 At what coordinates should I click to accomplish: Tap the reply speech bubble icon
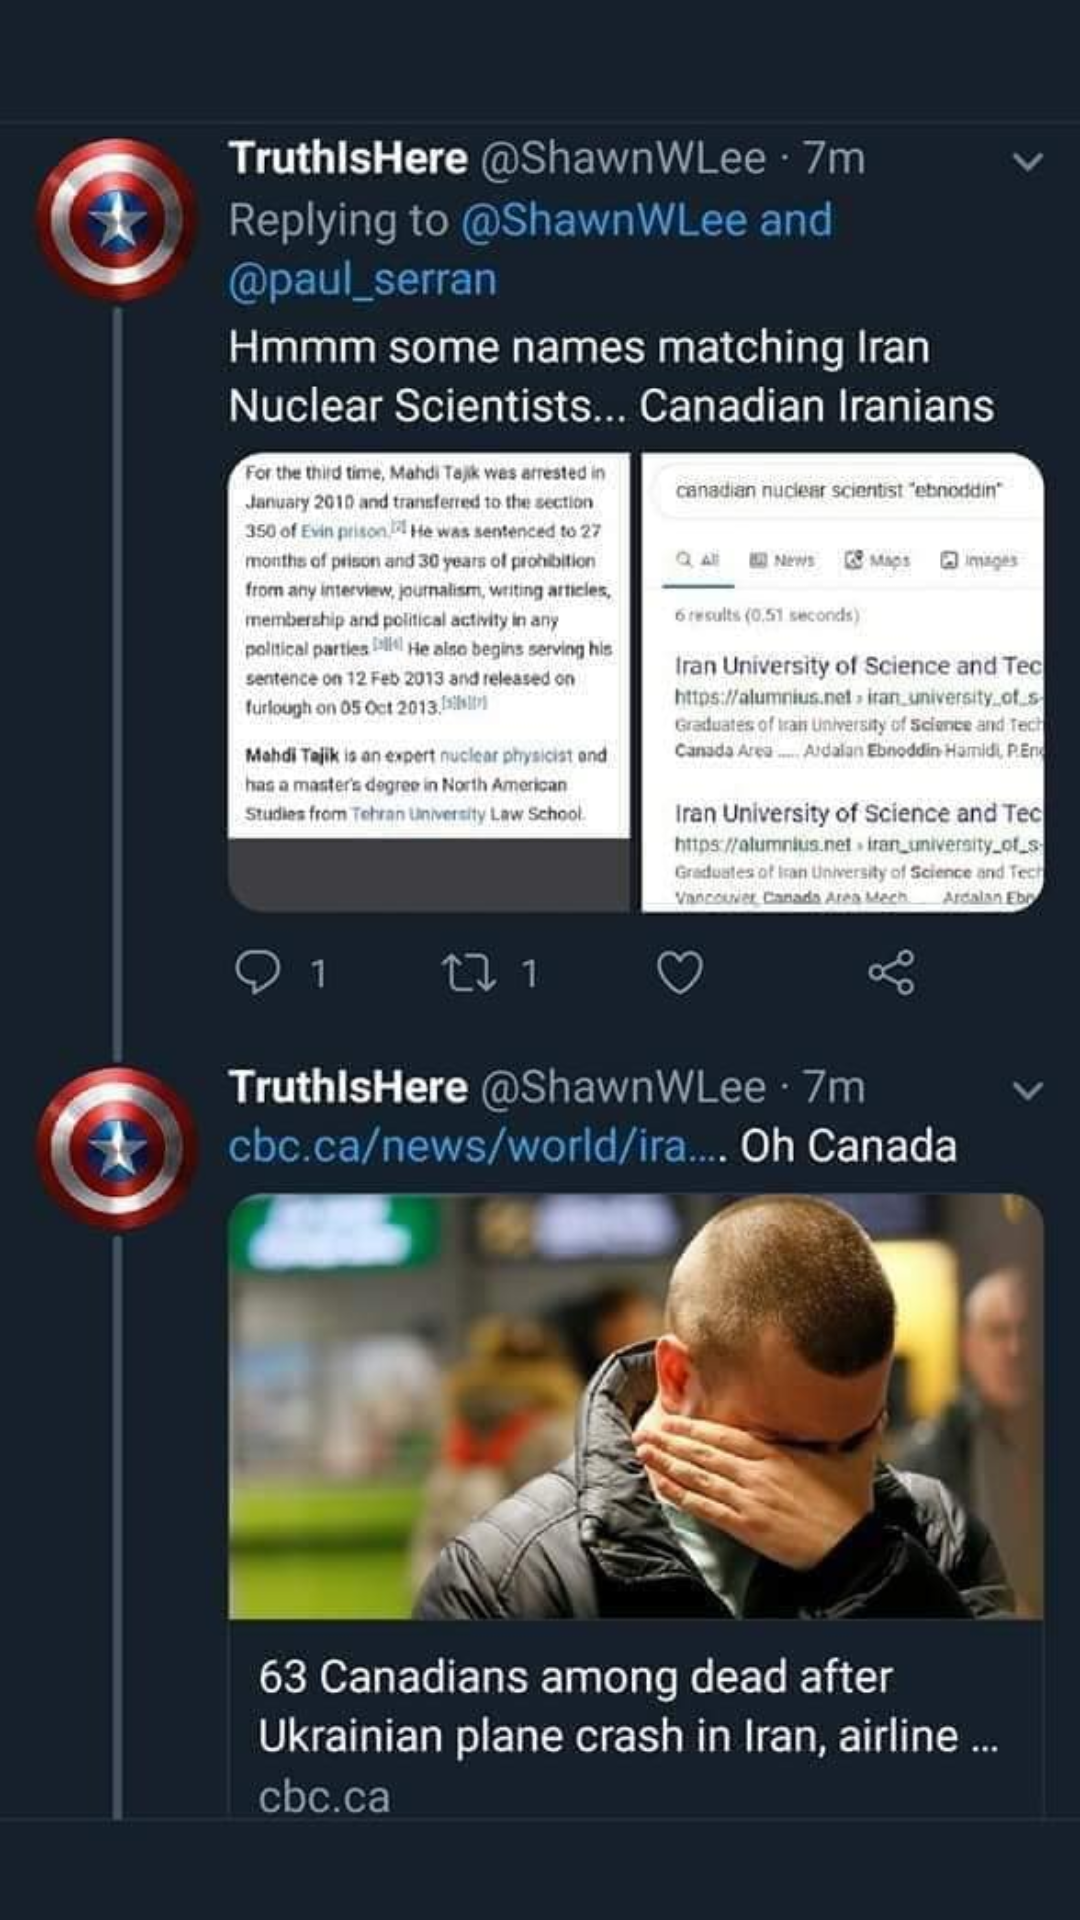coord(258,972)
